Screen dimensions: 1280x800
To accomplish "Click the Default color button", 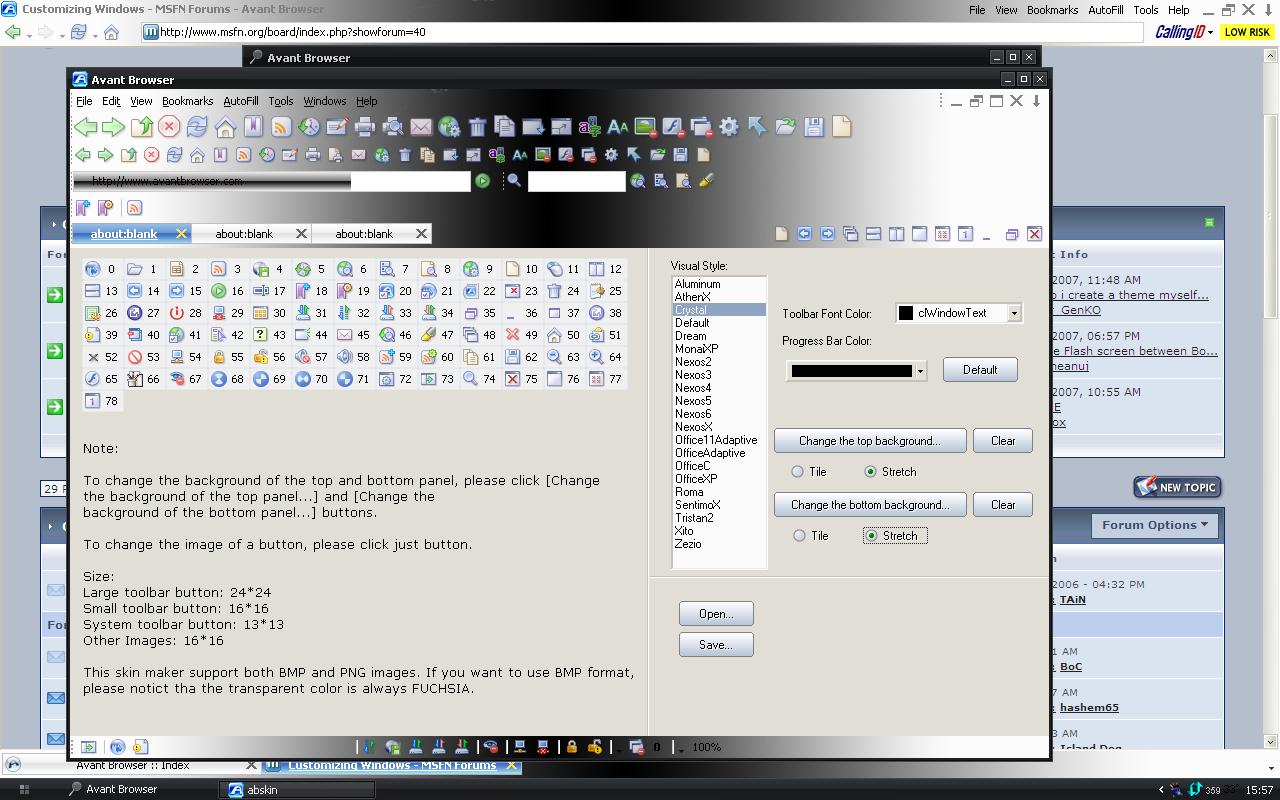I will tap(980, 370).
